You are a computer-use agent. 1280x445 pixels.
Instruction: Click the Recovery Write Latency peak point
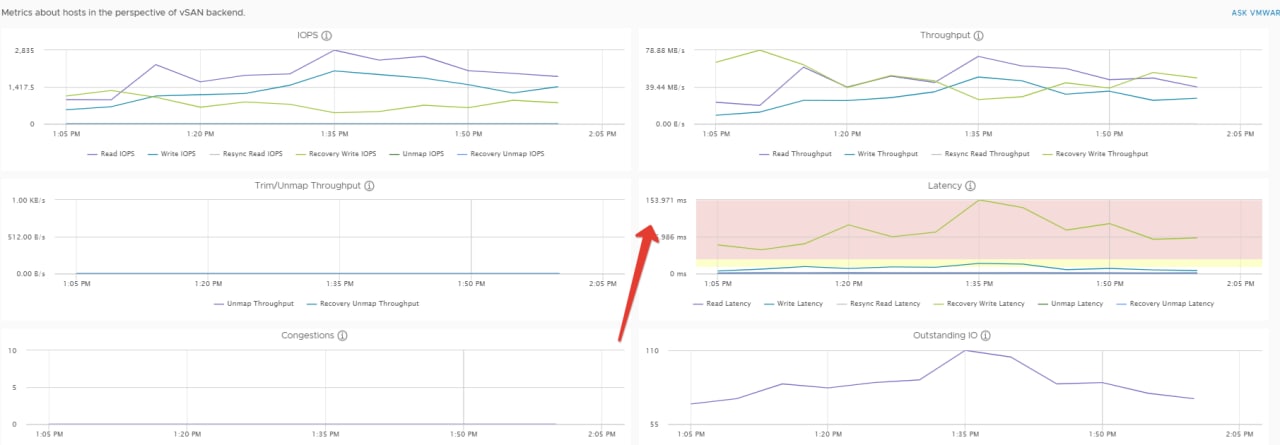[x=979, y=200]
